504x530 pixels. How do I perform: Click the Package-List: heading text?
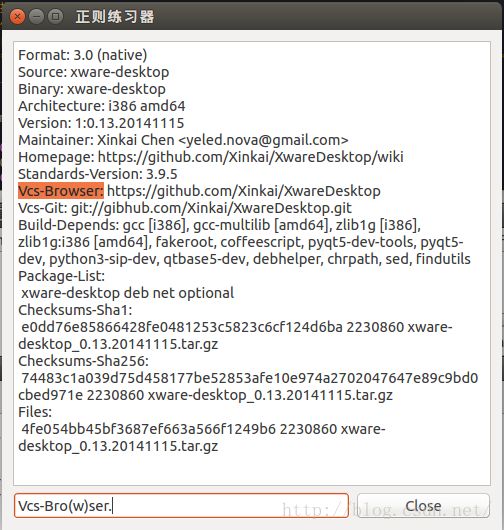62,276
